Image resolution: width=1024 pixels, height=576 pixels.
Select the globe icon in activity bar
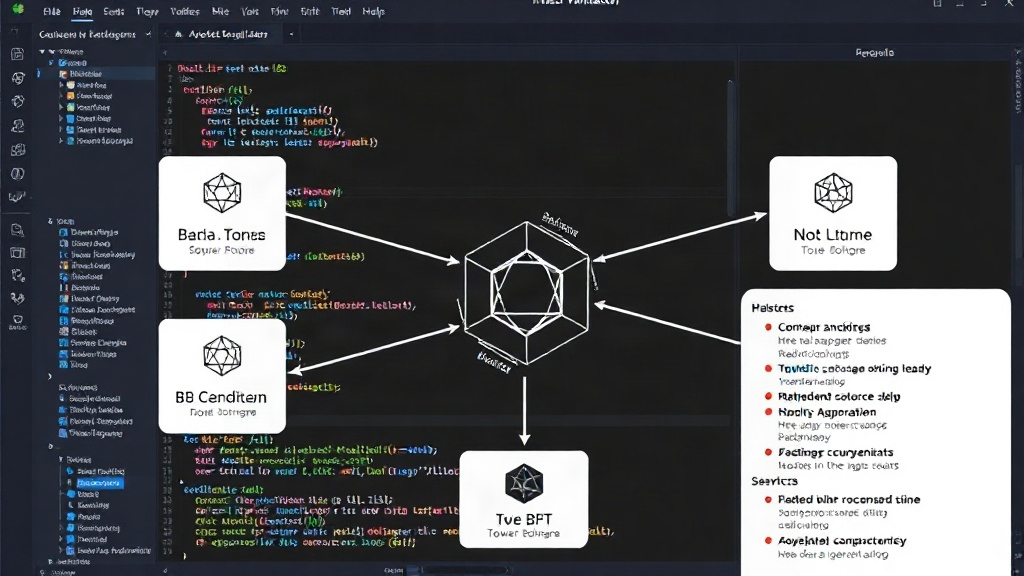pyautogui.click(x=18, y=78)
